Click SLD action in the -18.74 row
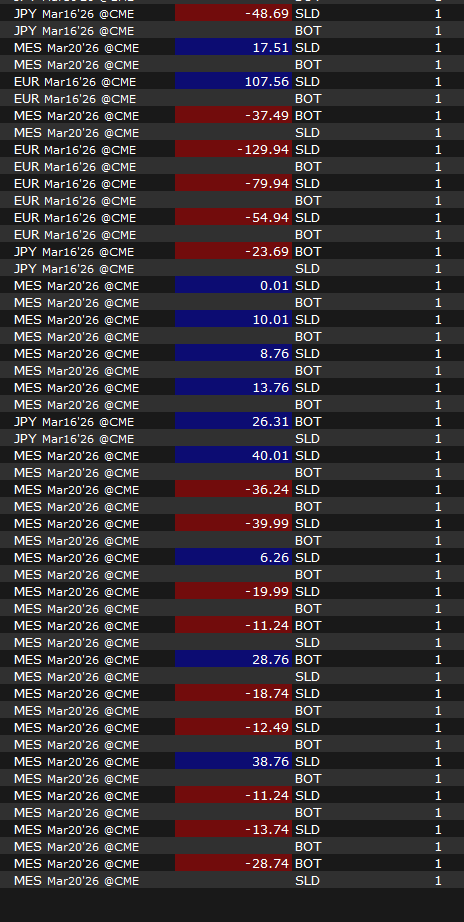 tap(308, 694)
